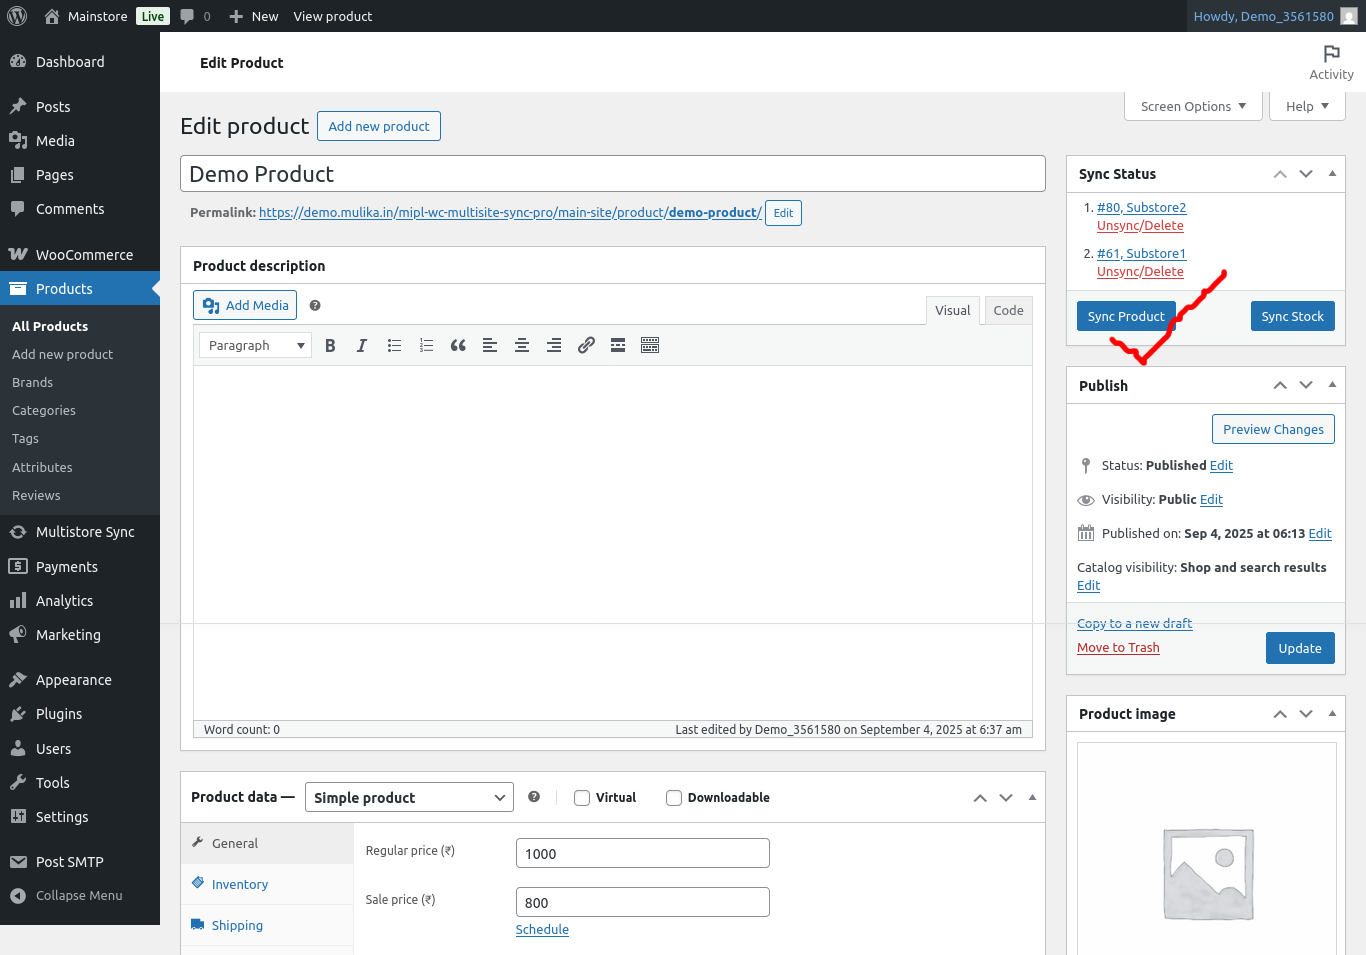Align text center in editor

(x=522, y=345)
